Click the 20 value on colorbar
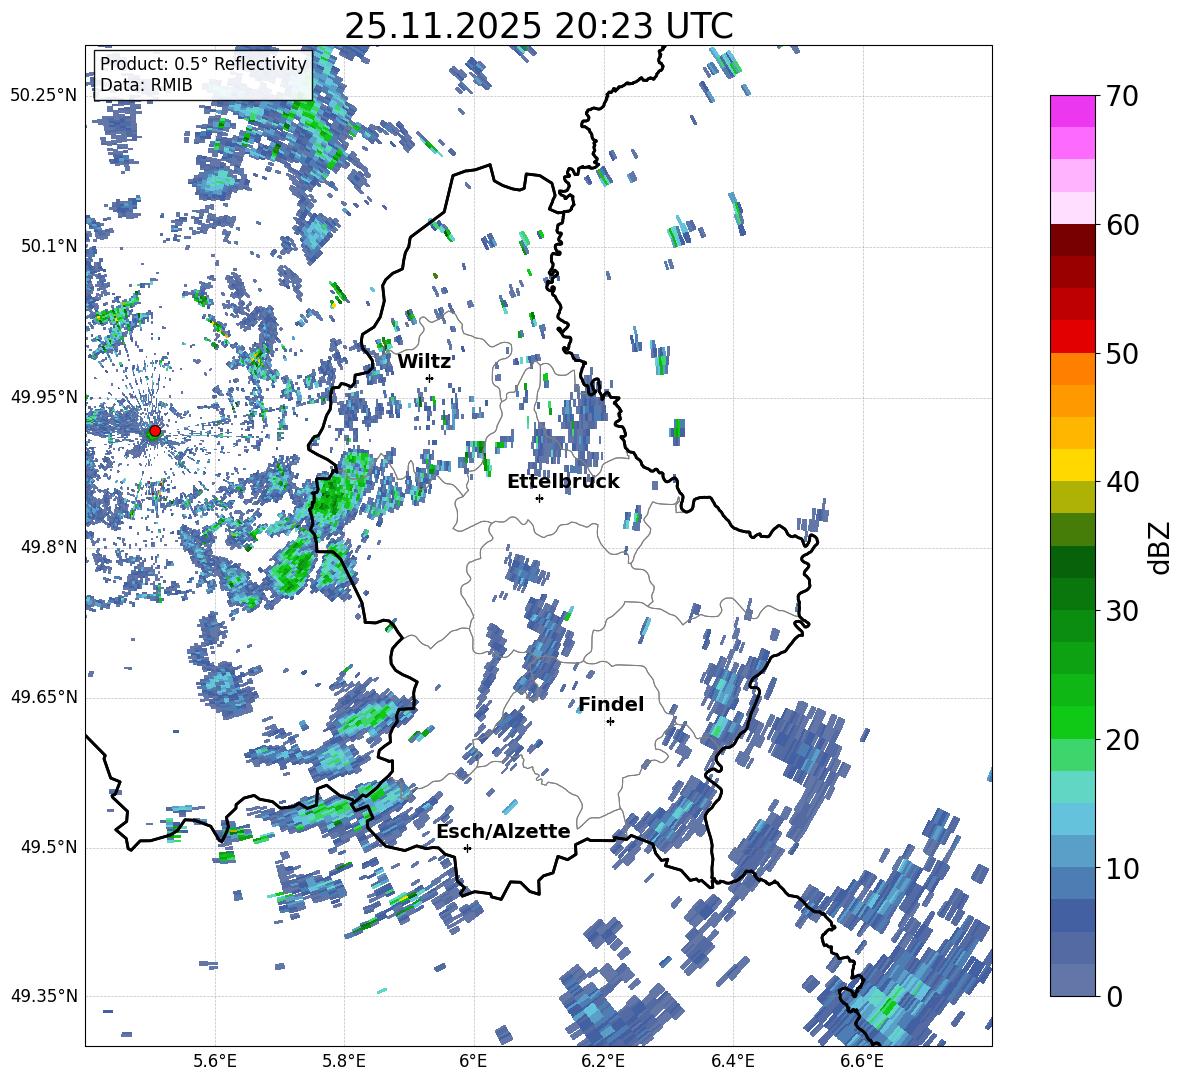1184x1081 pixels. (x=1122, y=740)
